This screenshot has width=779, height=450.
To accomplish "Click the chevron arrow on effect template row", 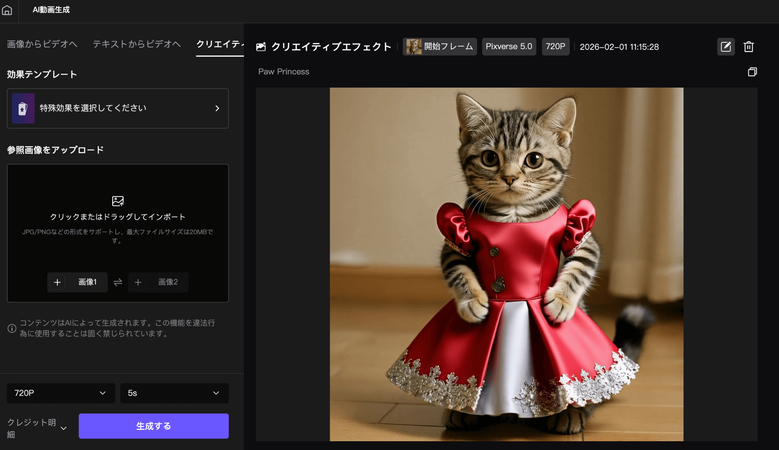I will [x=217, y=108].
